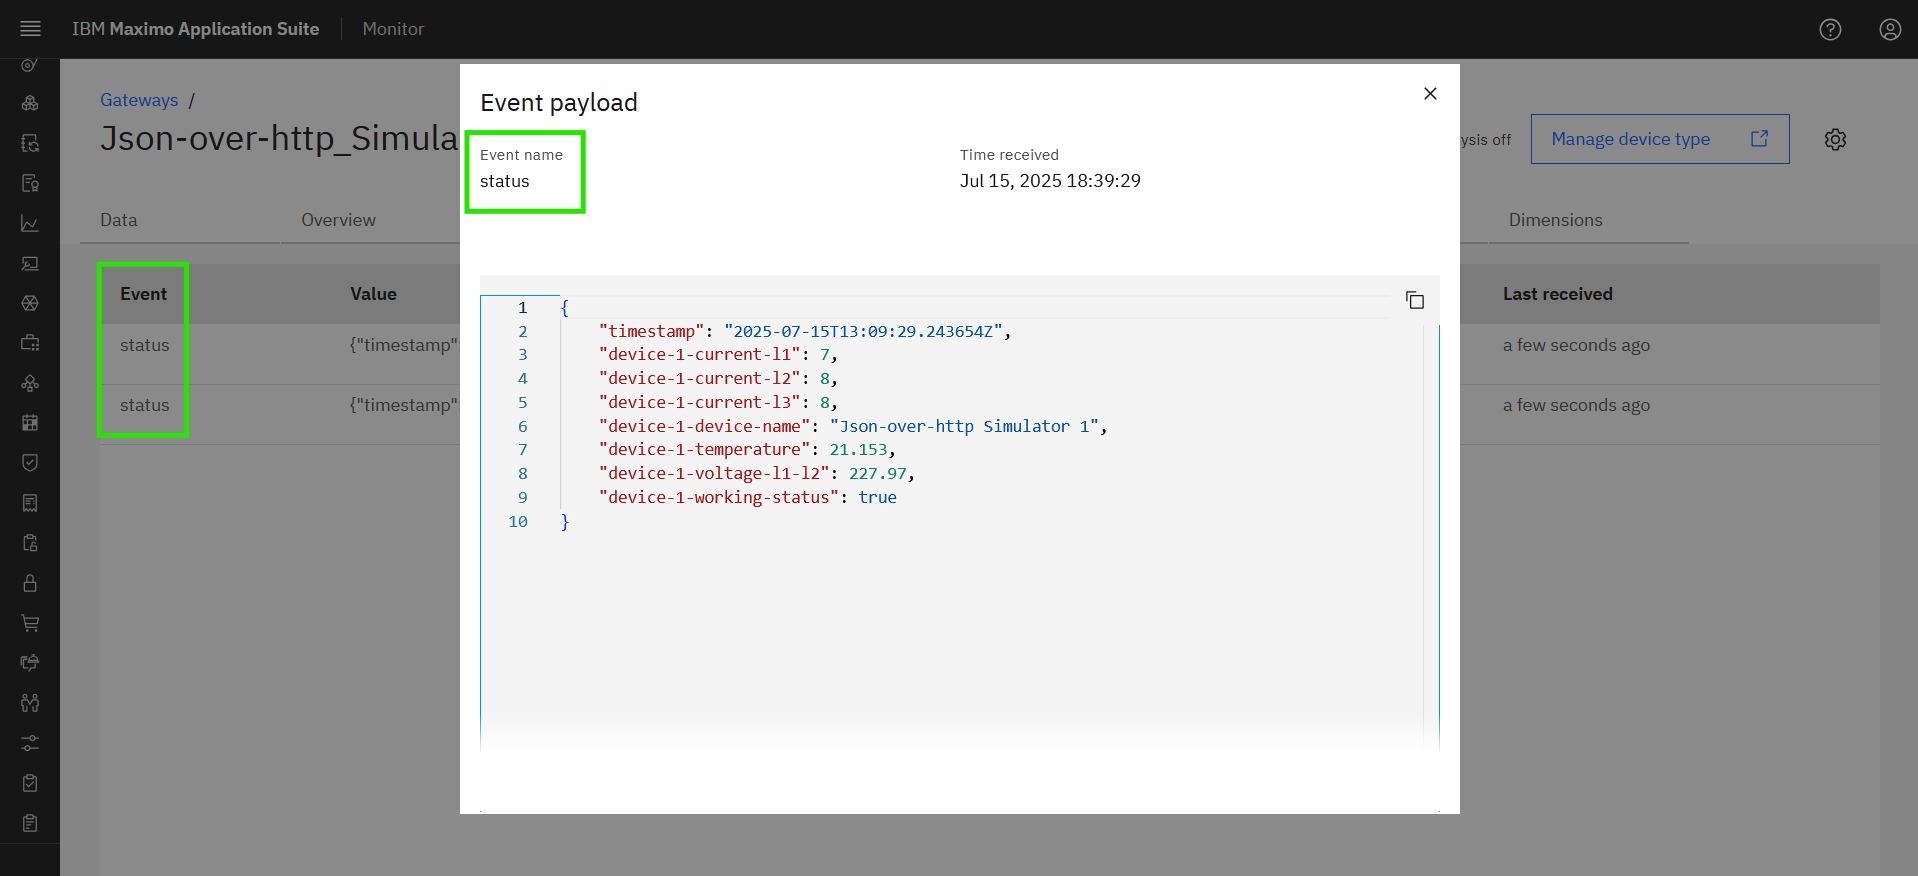
Task: Open the help question mark icon
Action: point(1830,29)
